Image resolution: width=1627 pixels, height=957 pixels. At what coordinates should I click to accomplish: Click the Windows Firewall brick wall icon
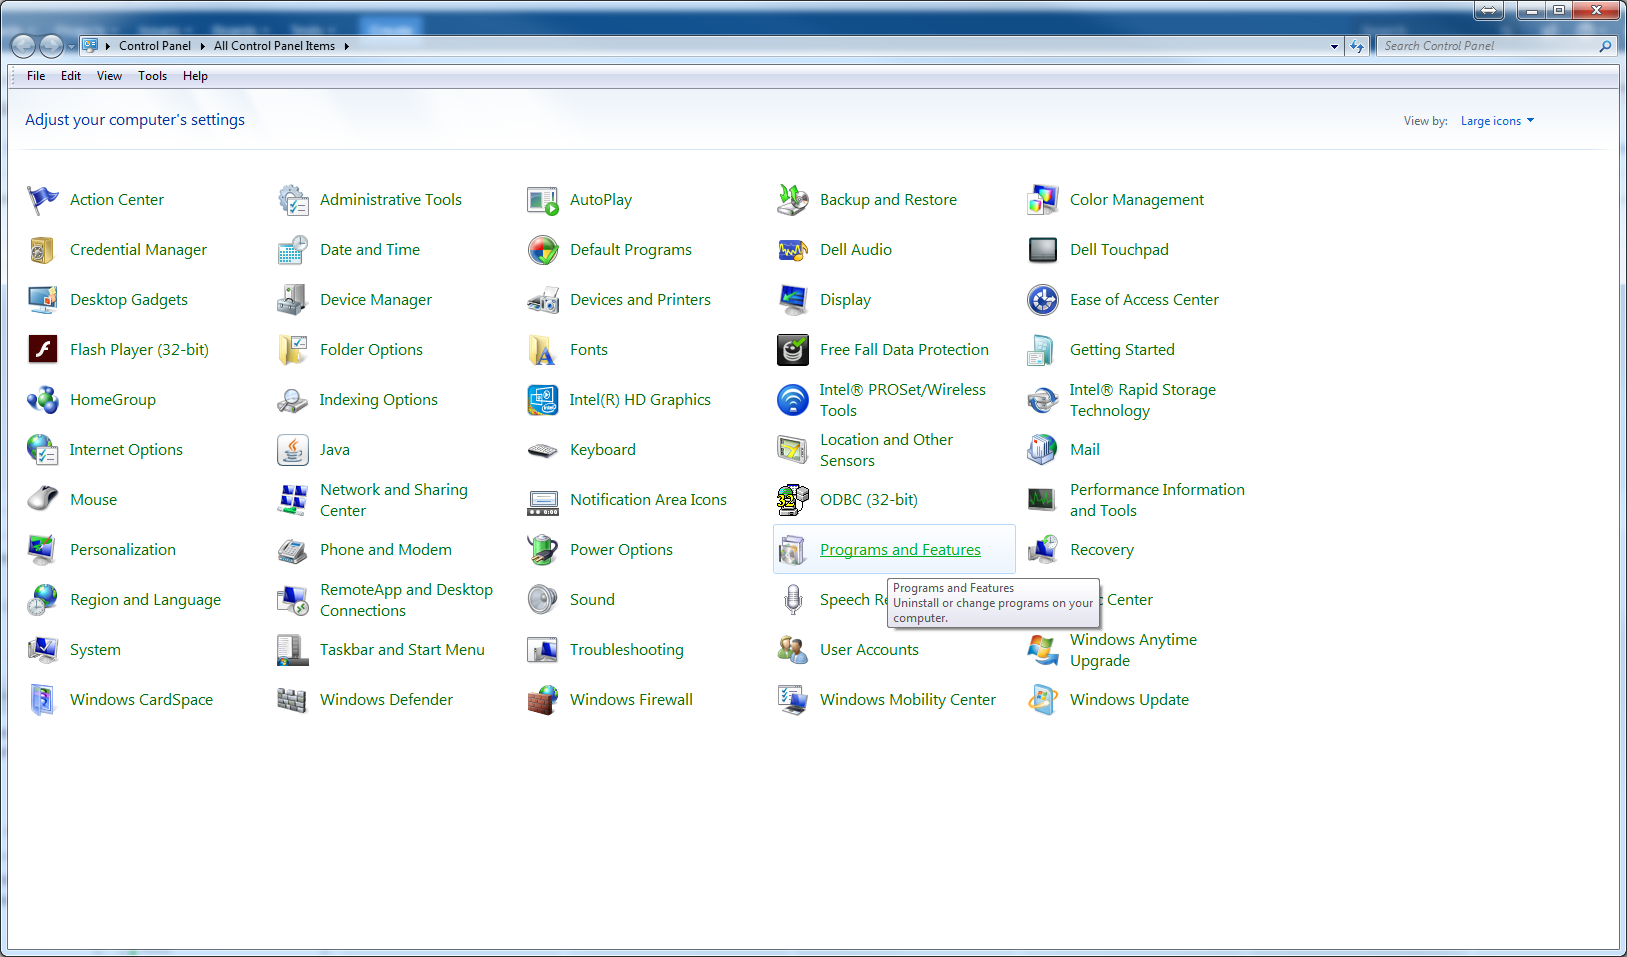[x=543, y=700]
